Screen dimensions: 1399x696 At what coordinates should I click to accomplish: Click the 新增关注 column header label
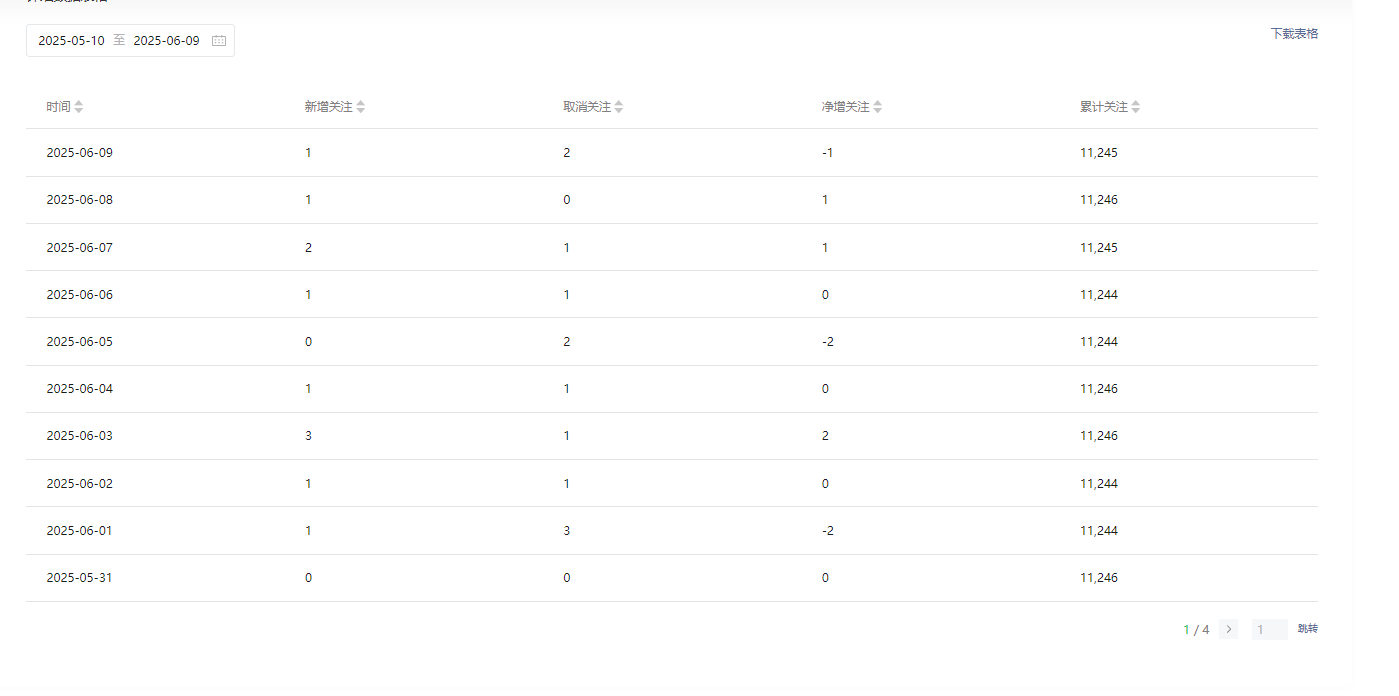coord(329,107)
